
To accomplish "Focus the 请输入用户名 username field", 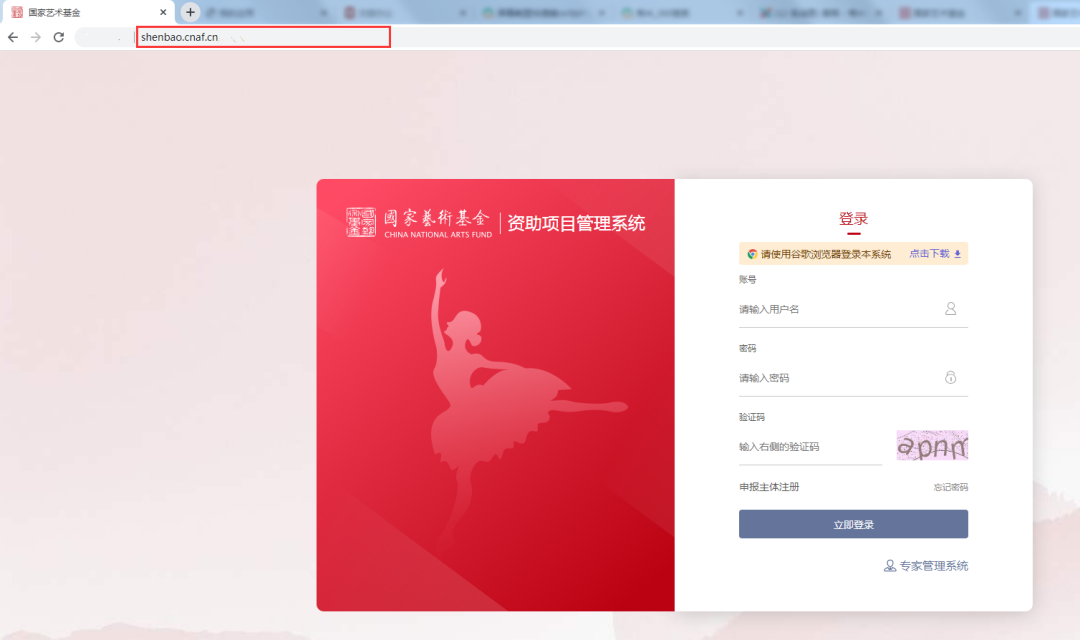I will [853, 309].
